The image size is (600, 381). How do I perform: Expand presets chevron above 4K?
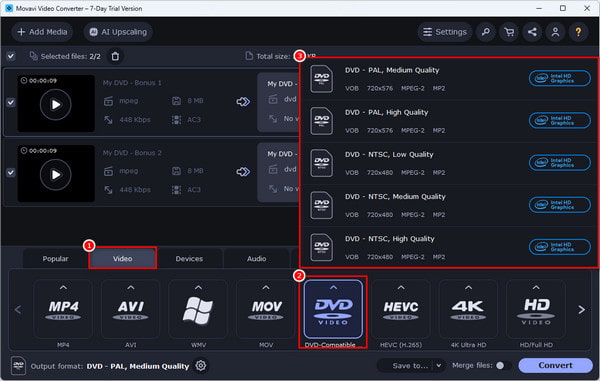(x=468, y=287)
